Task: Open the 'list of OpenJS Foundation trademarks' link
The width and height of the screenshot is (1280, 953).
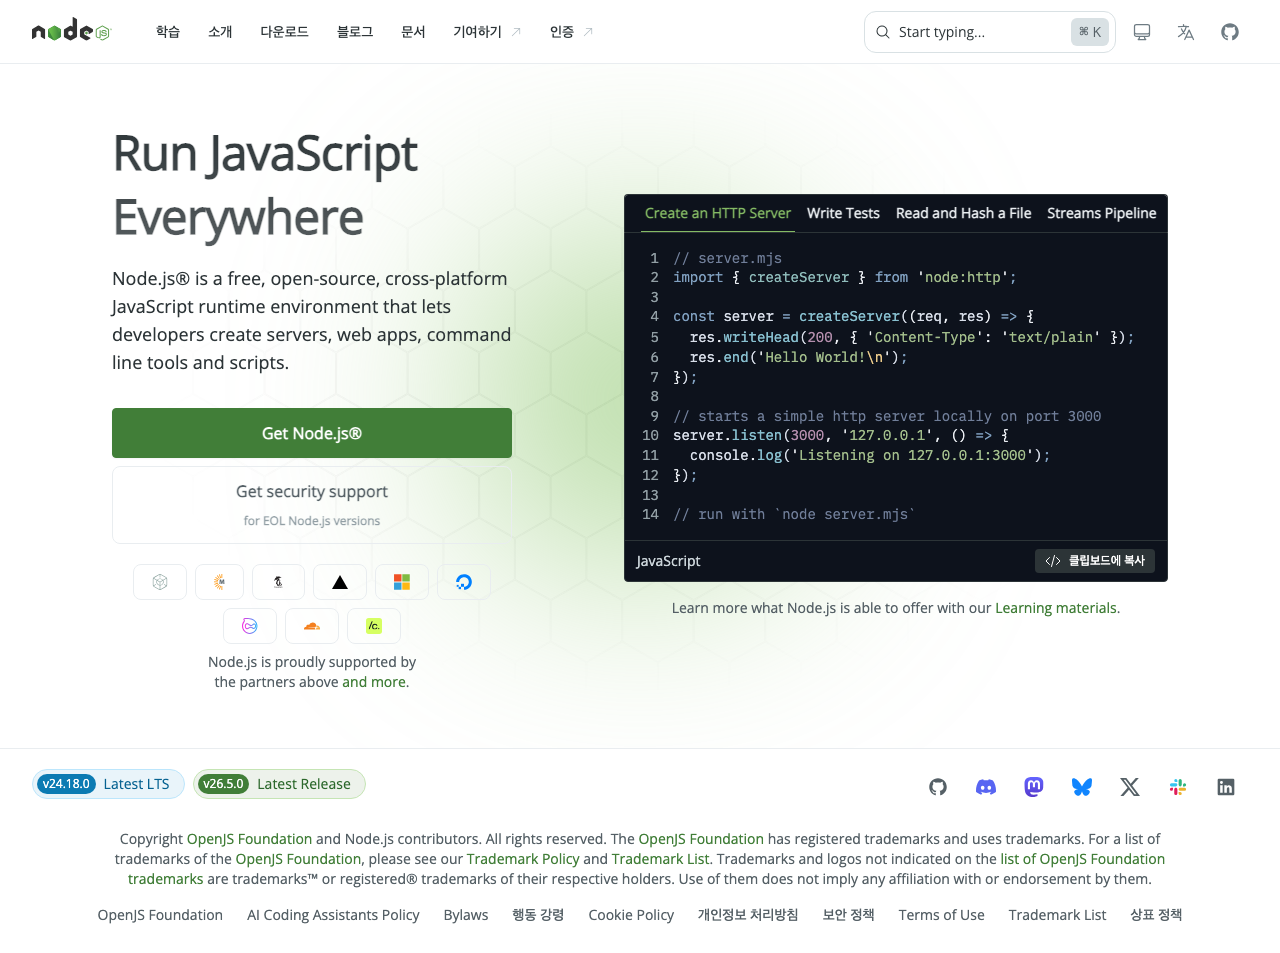Action: pyautogui.click(x=1082, y=859)
